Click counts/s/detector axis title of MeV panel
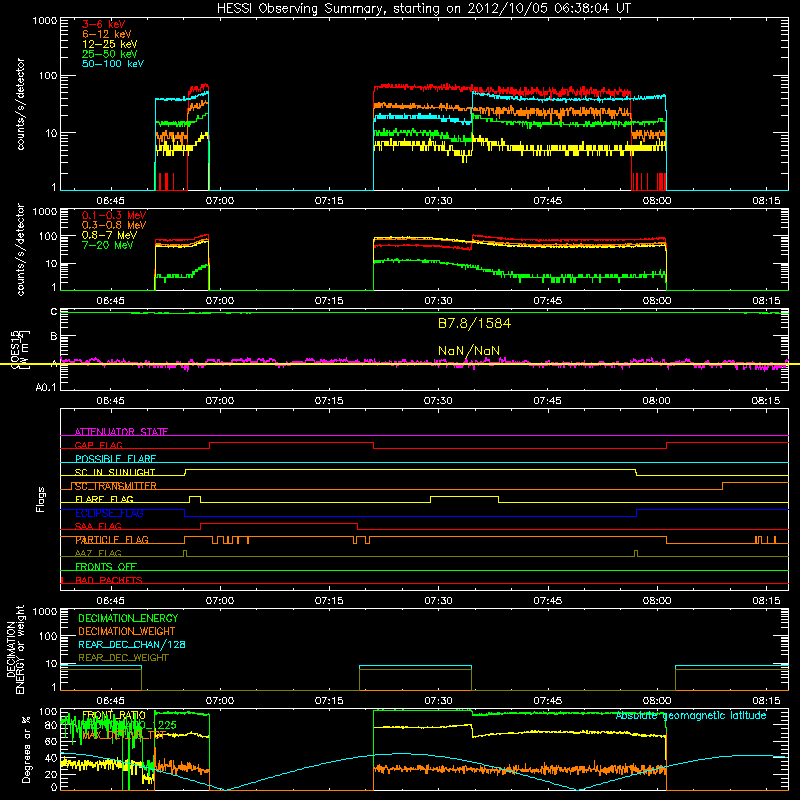800x800 pixels. tap(21, 249)
